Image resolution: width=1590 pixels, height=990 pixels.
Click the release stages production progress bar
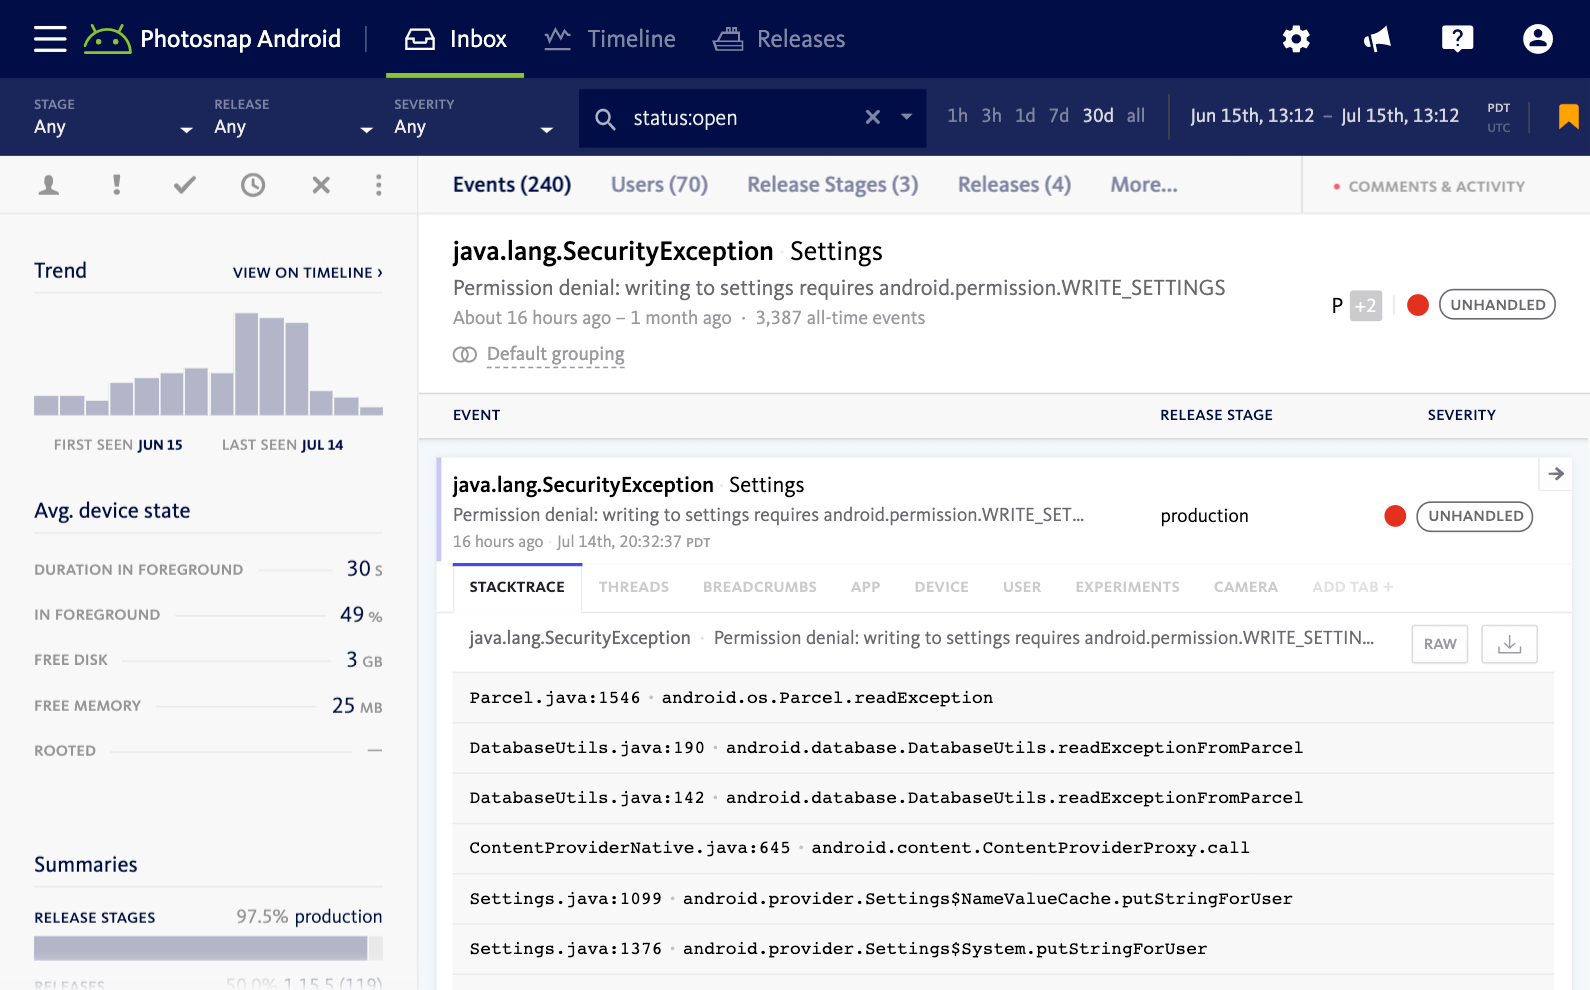coord(208,948)
